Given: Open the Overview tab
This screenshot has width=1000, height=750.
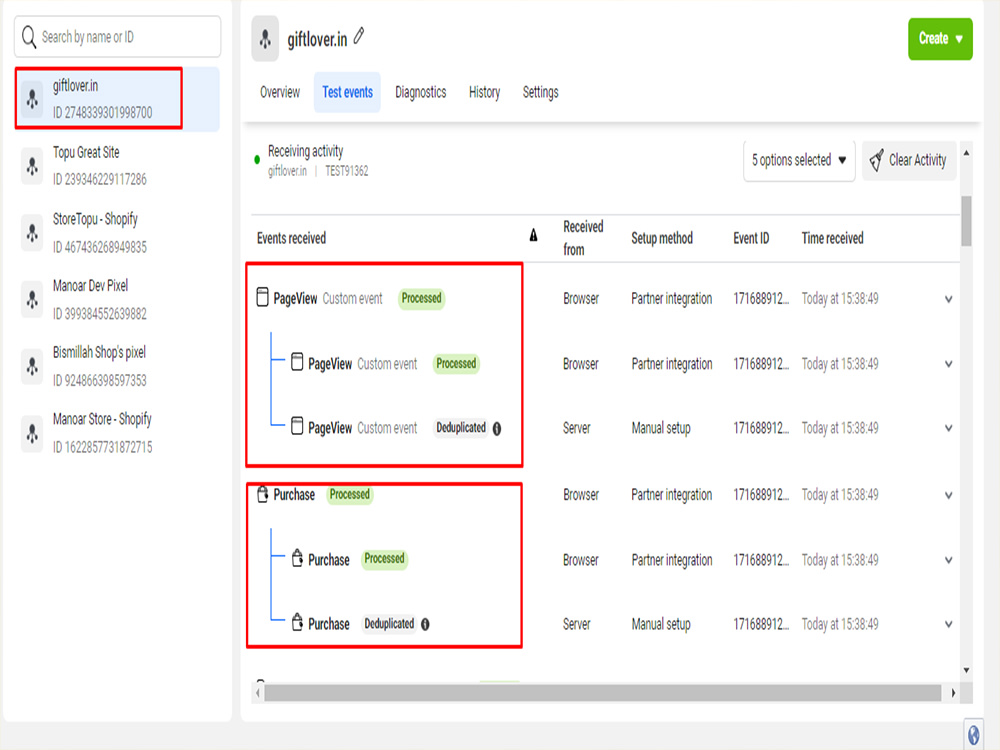Looking at the screenshot, I should coord(279,92).
